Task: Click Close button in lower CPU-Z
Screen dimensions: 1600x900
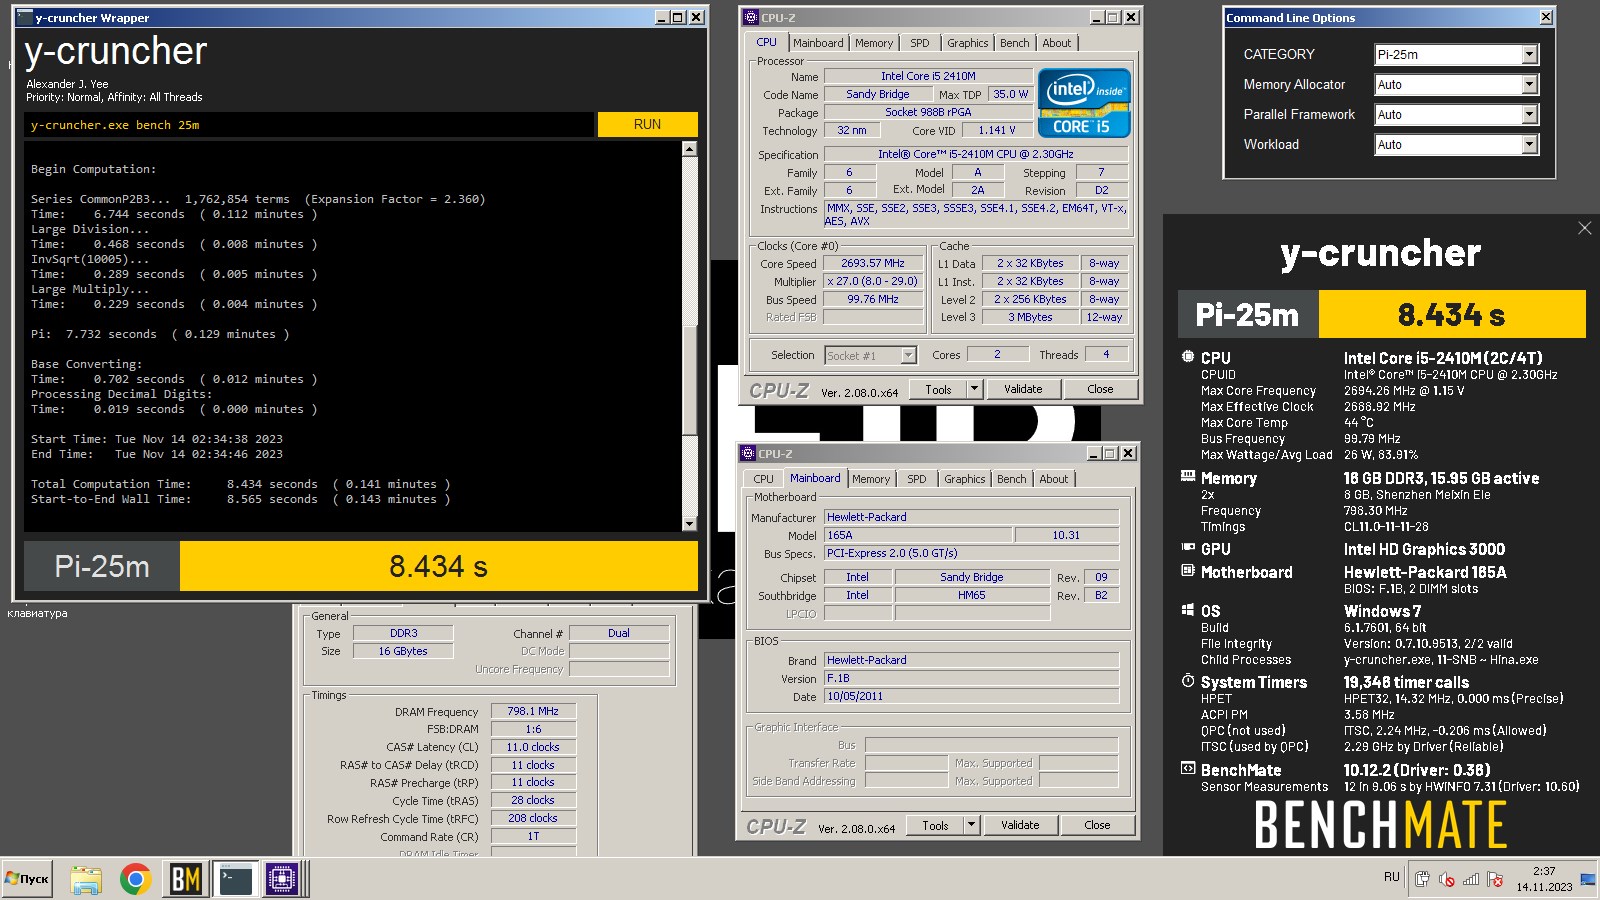Action: (1097, 825)
